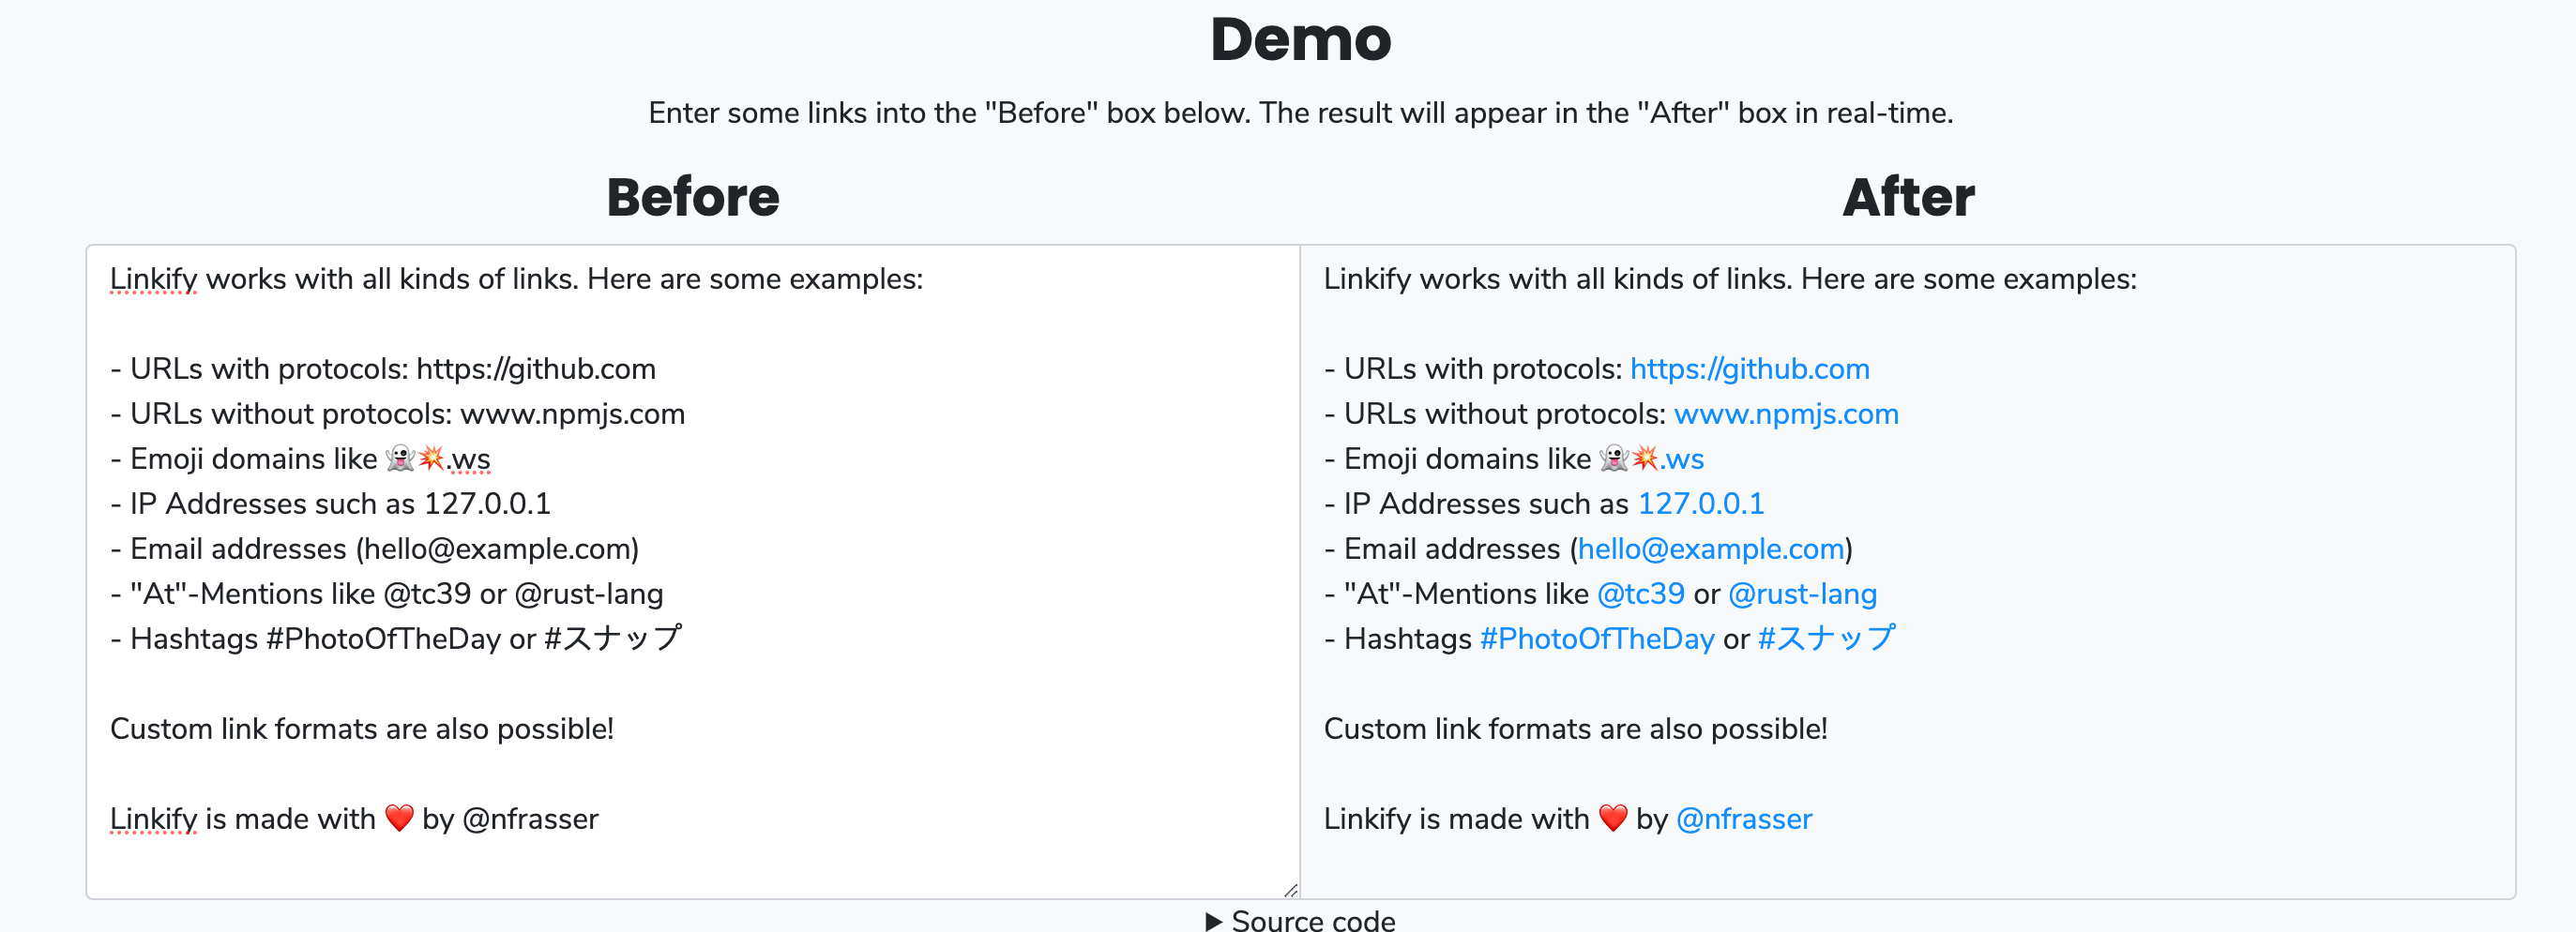Open the 127.0.0.1 IP address link
Image resolution: width=2576 pixels, height=932 pixels.
[x=1700, y=504]
